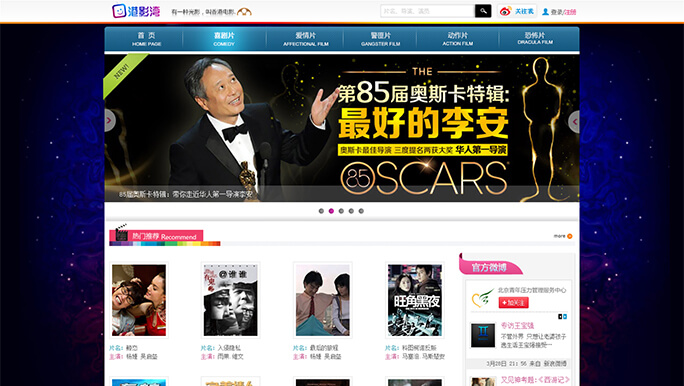Select the fifth carousel indicator dot
This screenshot has width=684, height=386.
tap(361, 211)
